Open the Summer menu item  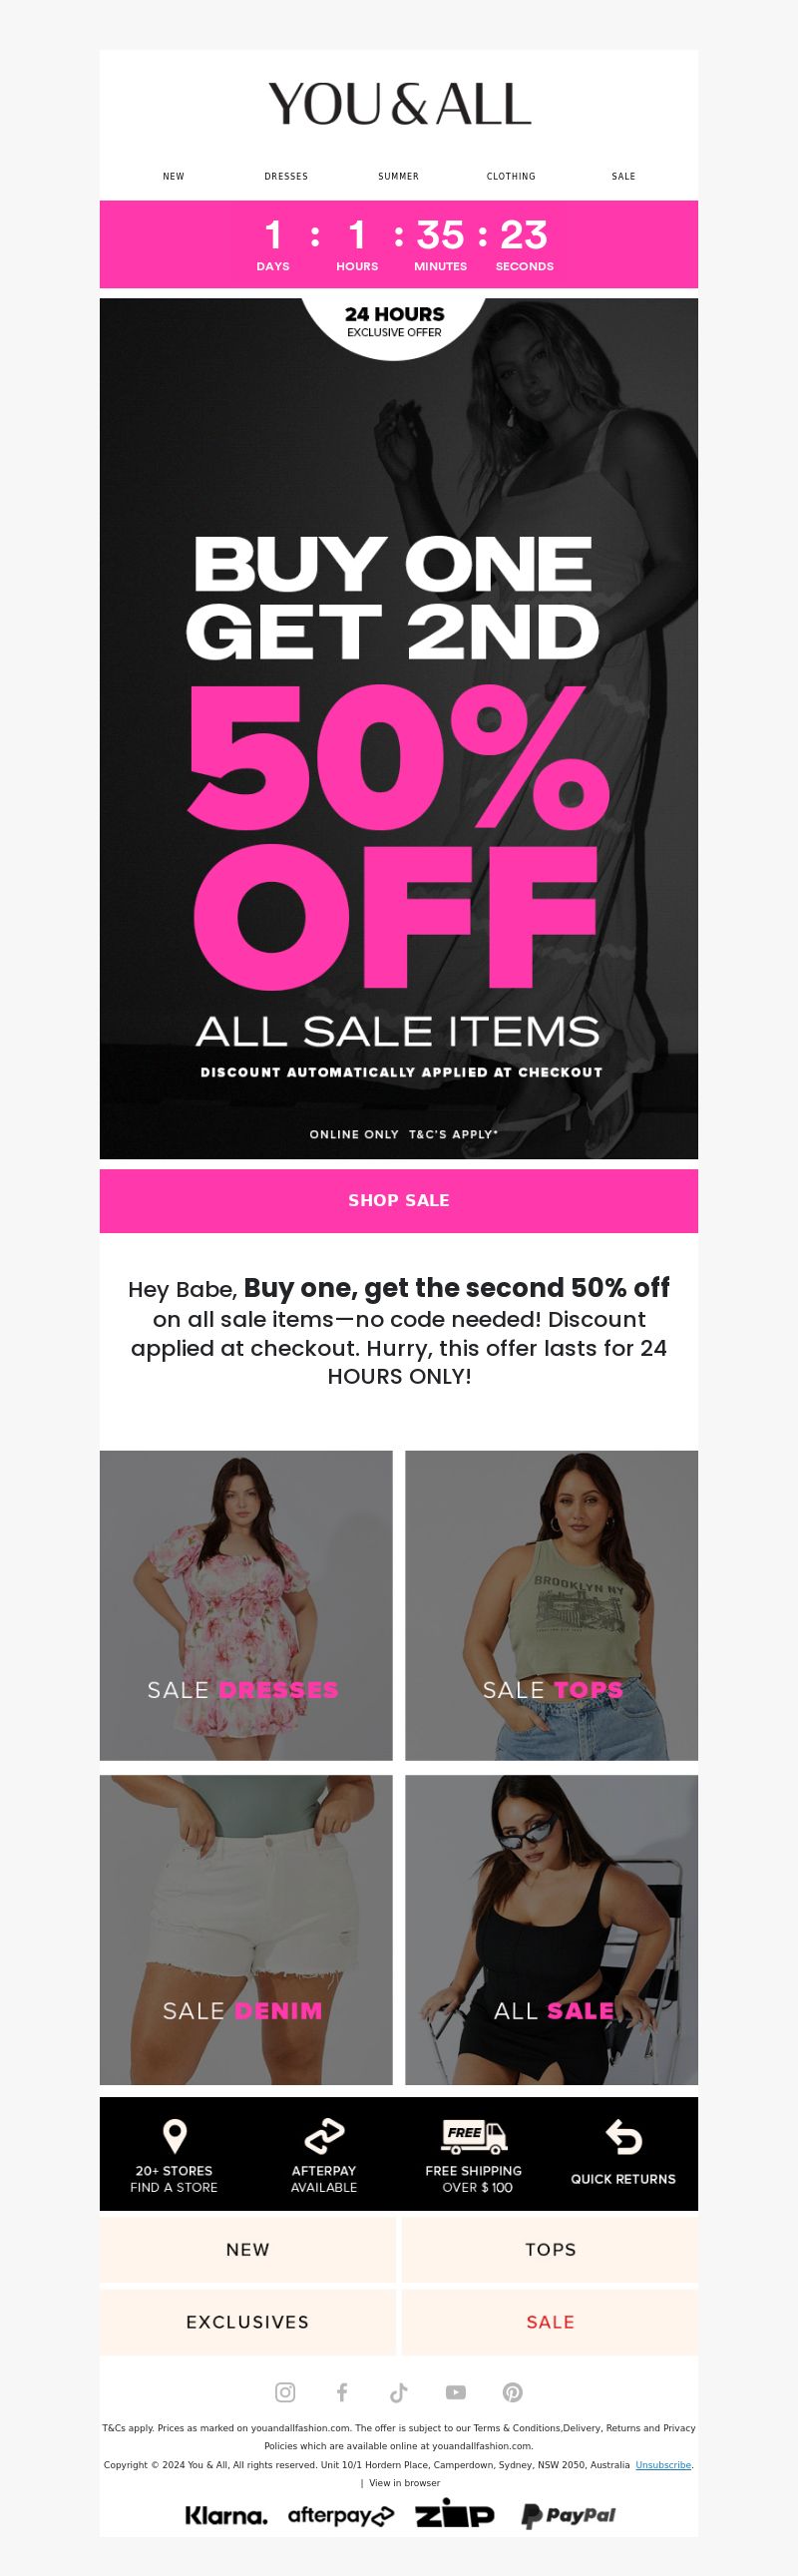pyautogui.click(x=398, y=176)
